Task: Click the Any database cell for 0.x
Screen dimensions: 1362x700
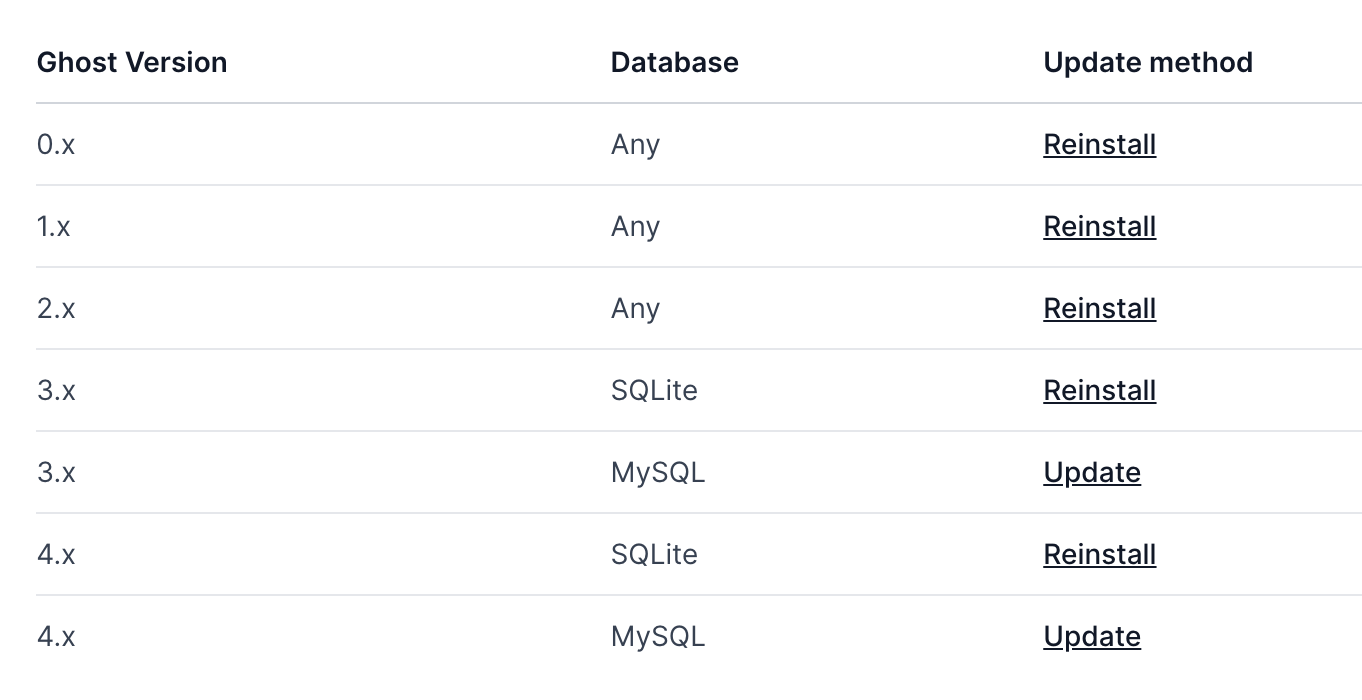Action: 635,145
